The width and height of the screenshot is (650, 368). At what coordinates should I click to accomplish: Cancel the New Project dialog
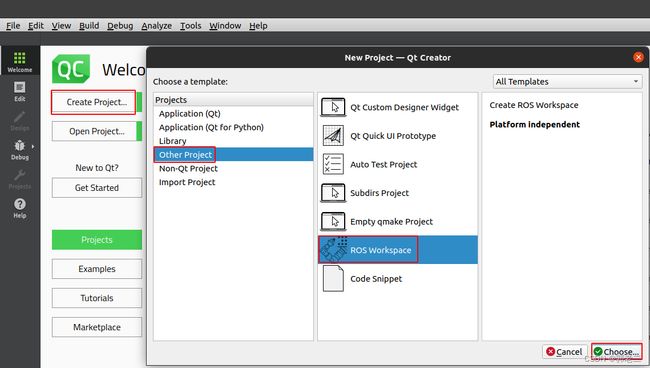tap(565, 351)
